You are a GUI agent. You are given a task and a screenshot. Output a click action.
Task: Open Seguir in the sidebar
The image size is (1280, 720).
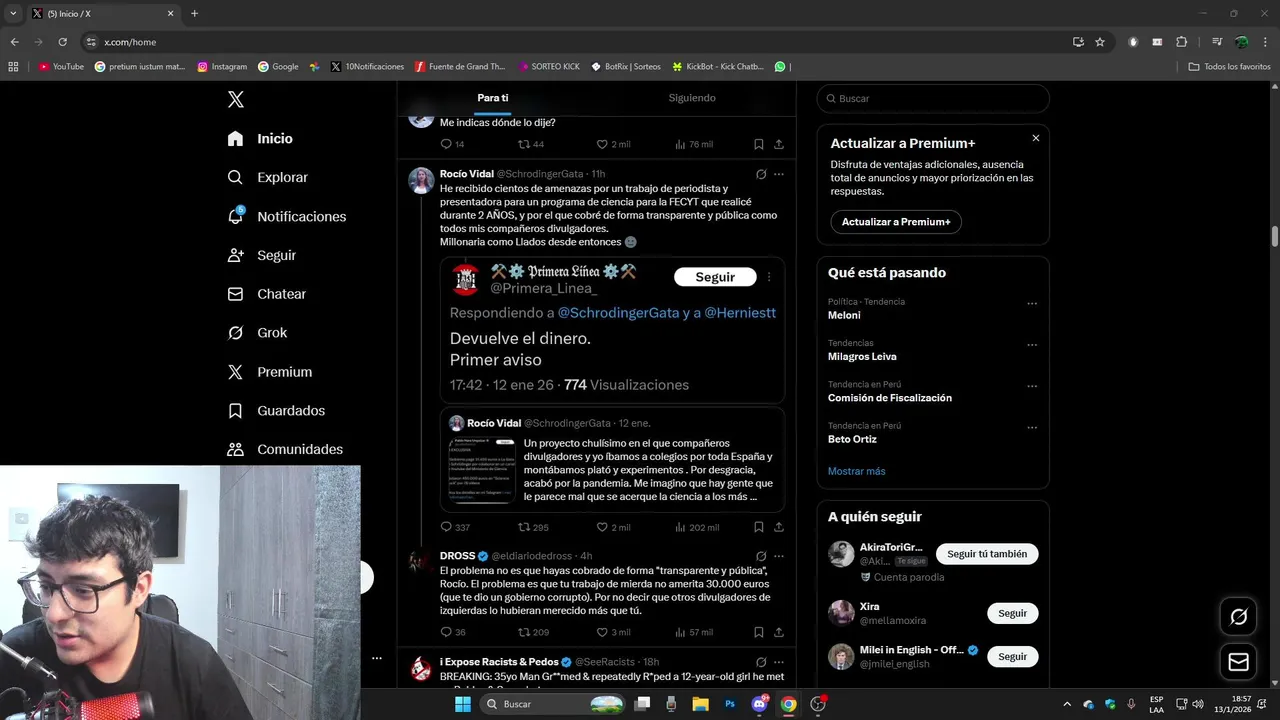point(261,255)
